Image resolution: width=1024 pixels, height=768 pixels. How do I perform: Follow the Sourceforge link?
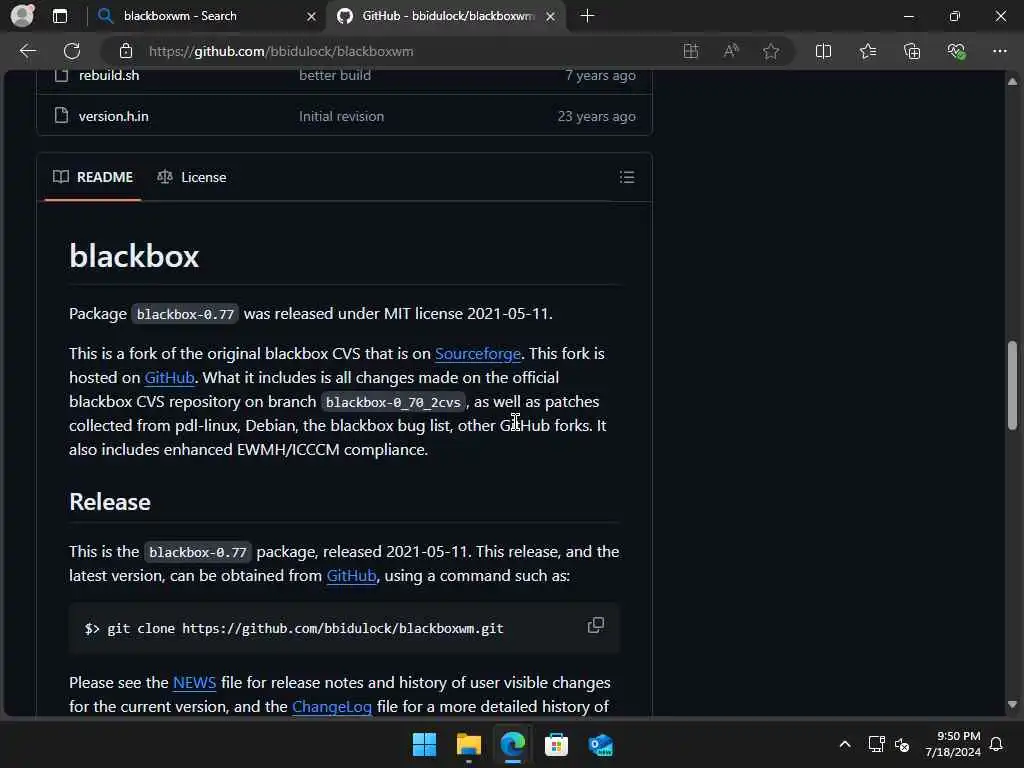click(478, 353)
